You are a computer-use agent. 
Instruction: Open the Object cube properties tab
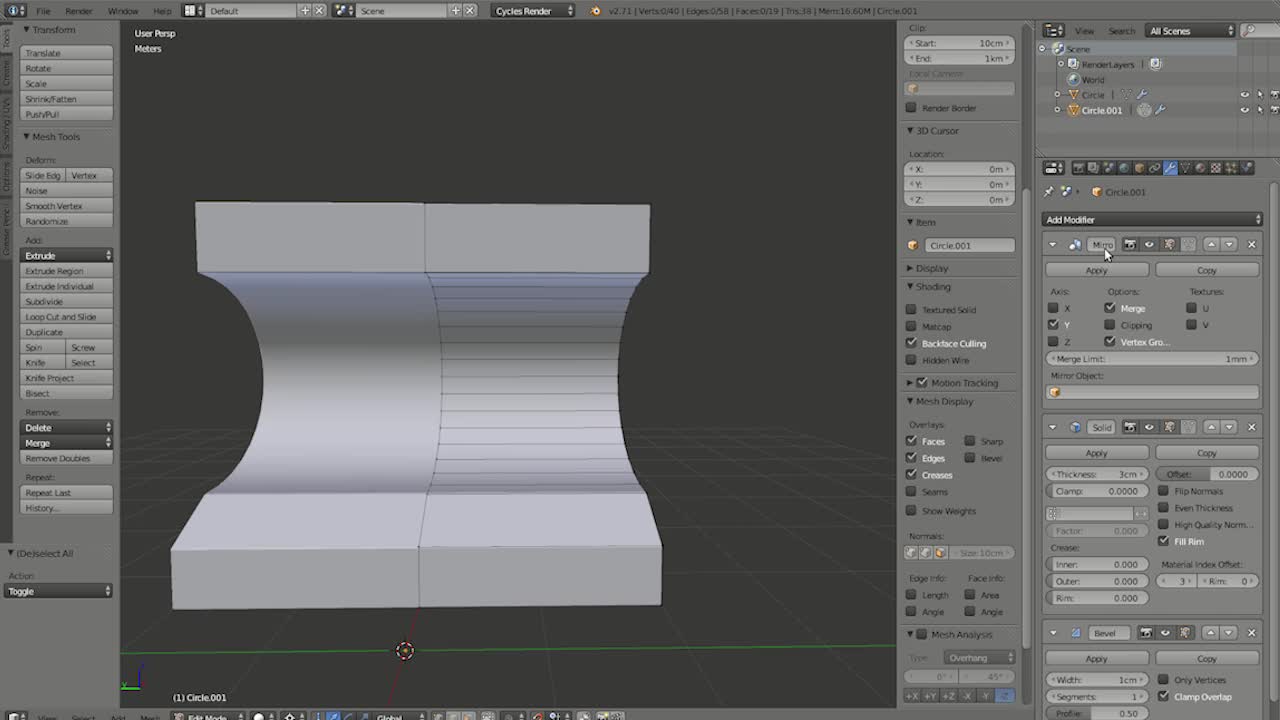(x=1139, y=168)
